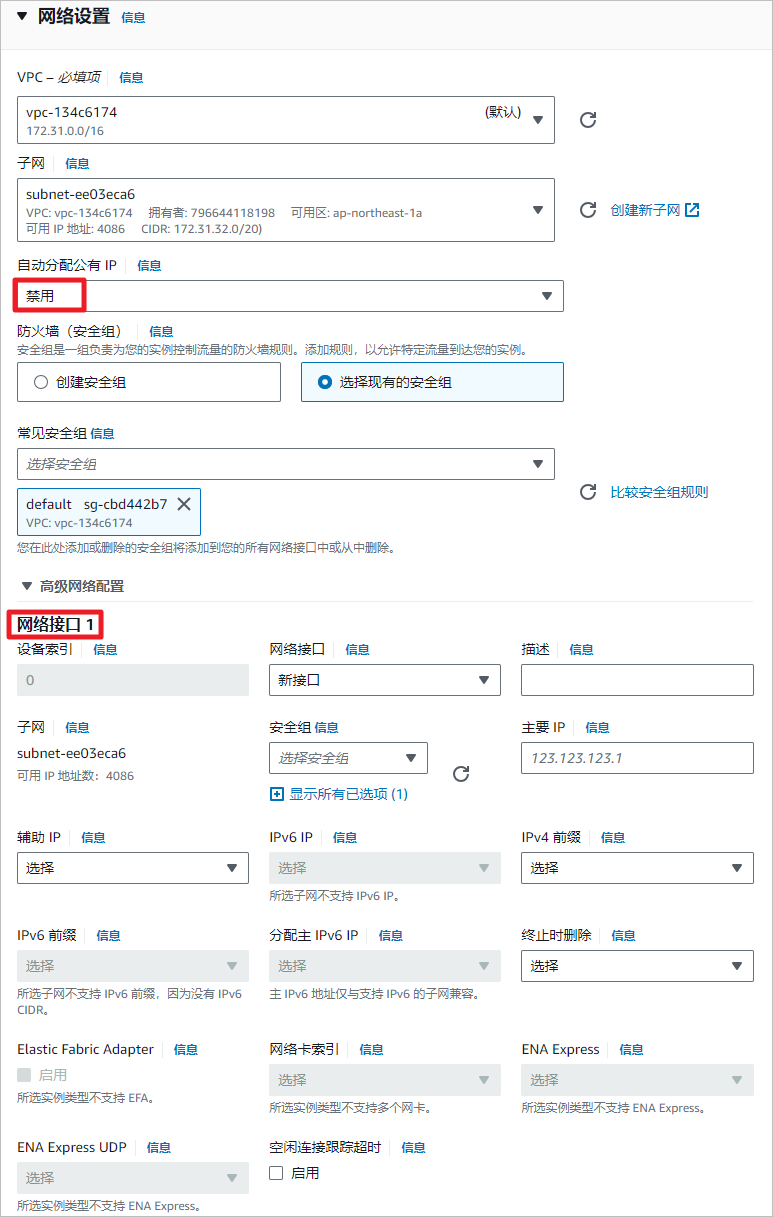This screenshot has height=1217, width=773.
Task: Open 信息 link beside Elastic Fabric Adapter
Action: click(186, 1049)
